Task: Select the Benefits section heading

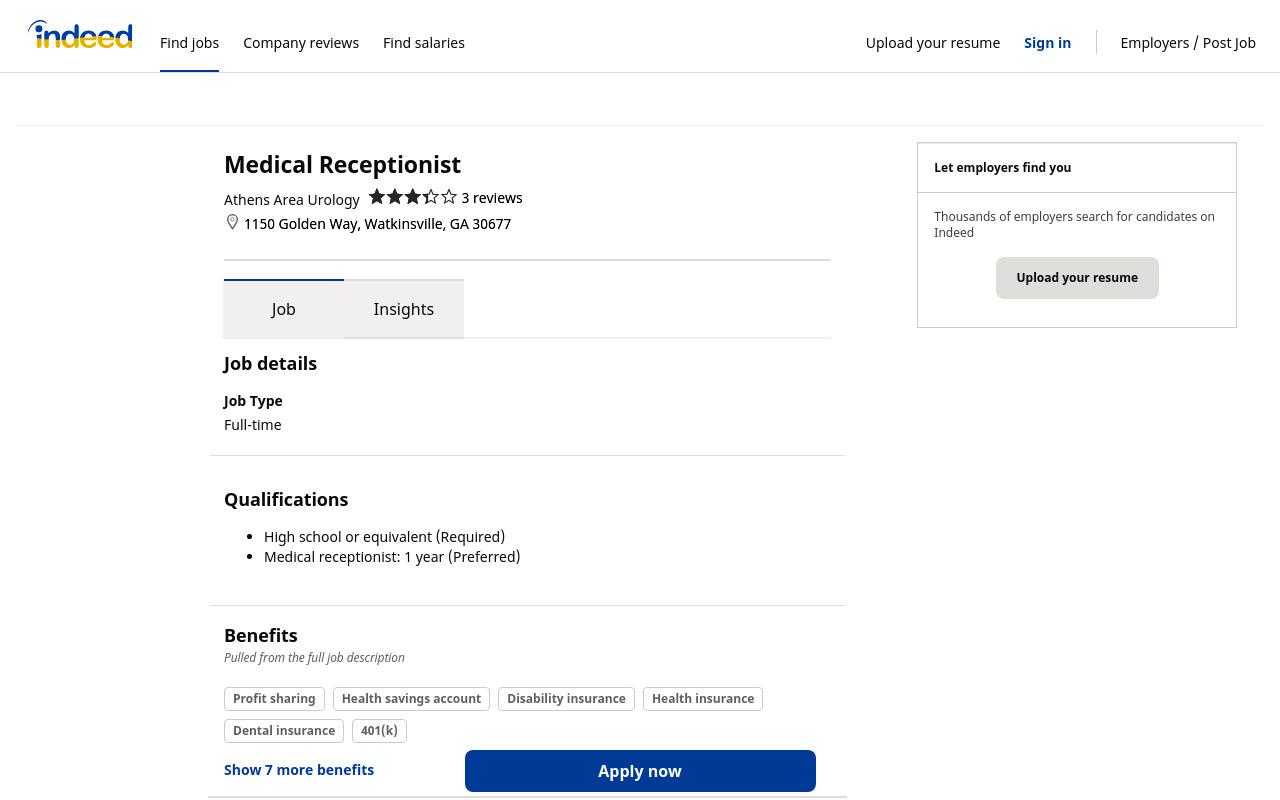Action: (261, 635)
